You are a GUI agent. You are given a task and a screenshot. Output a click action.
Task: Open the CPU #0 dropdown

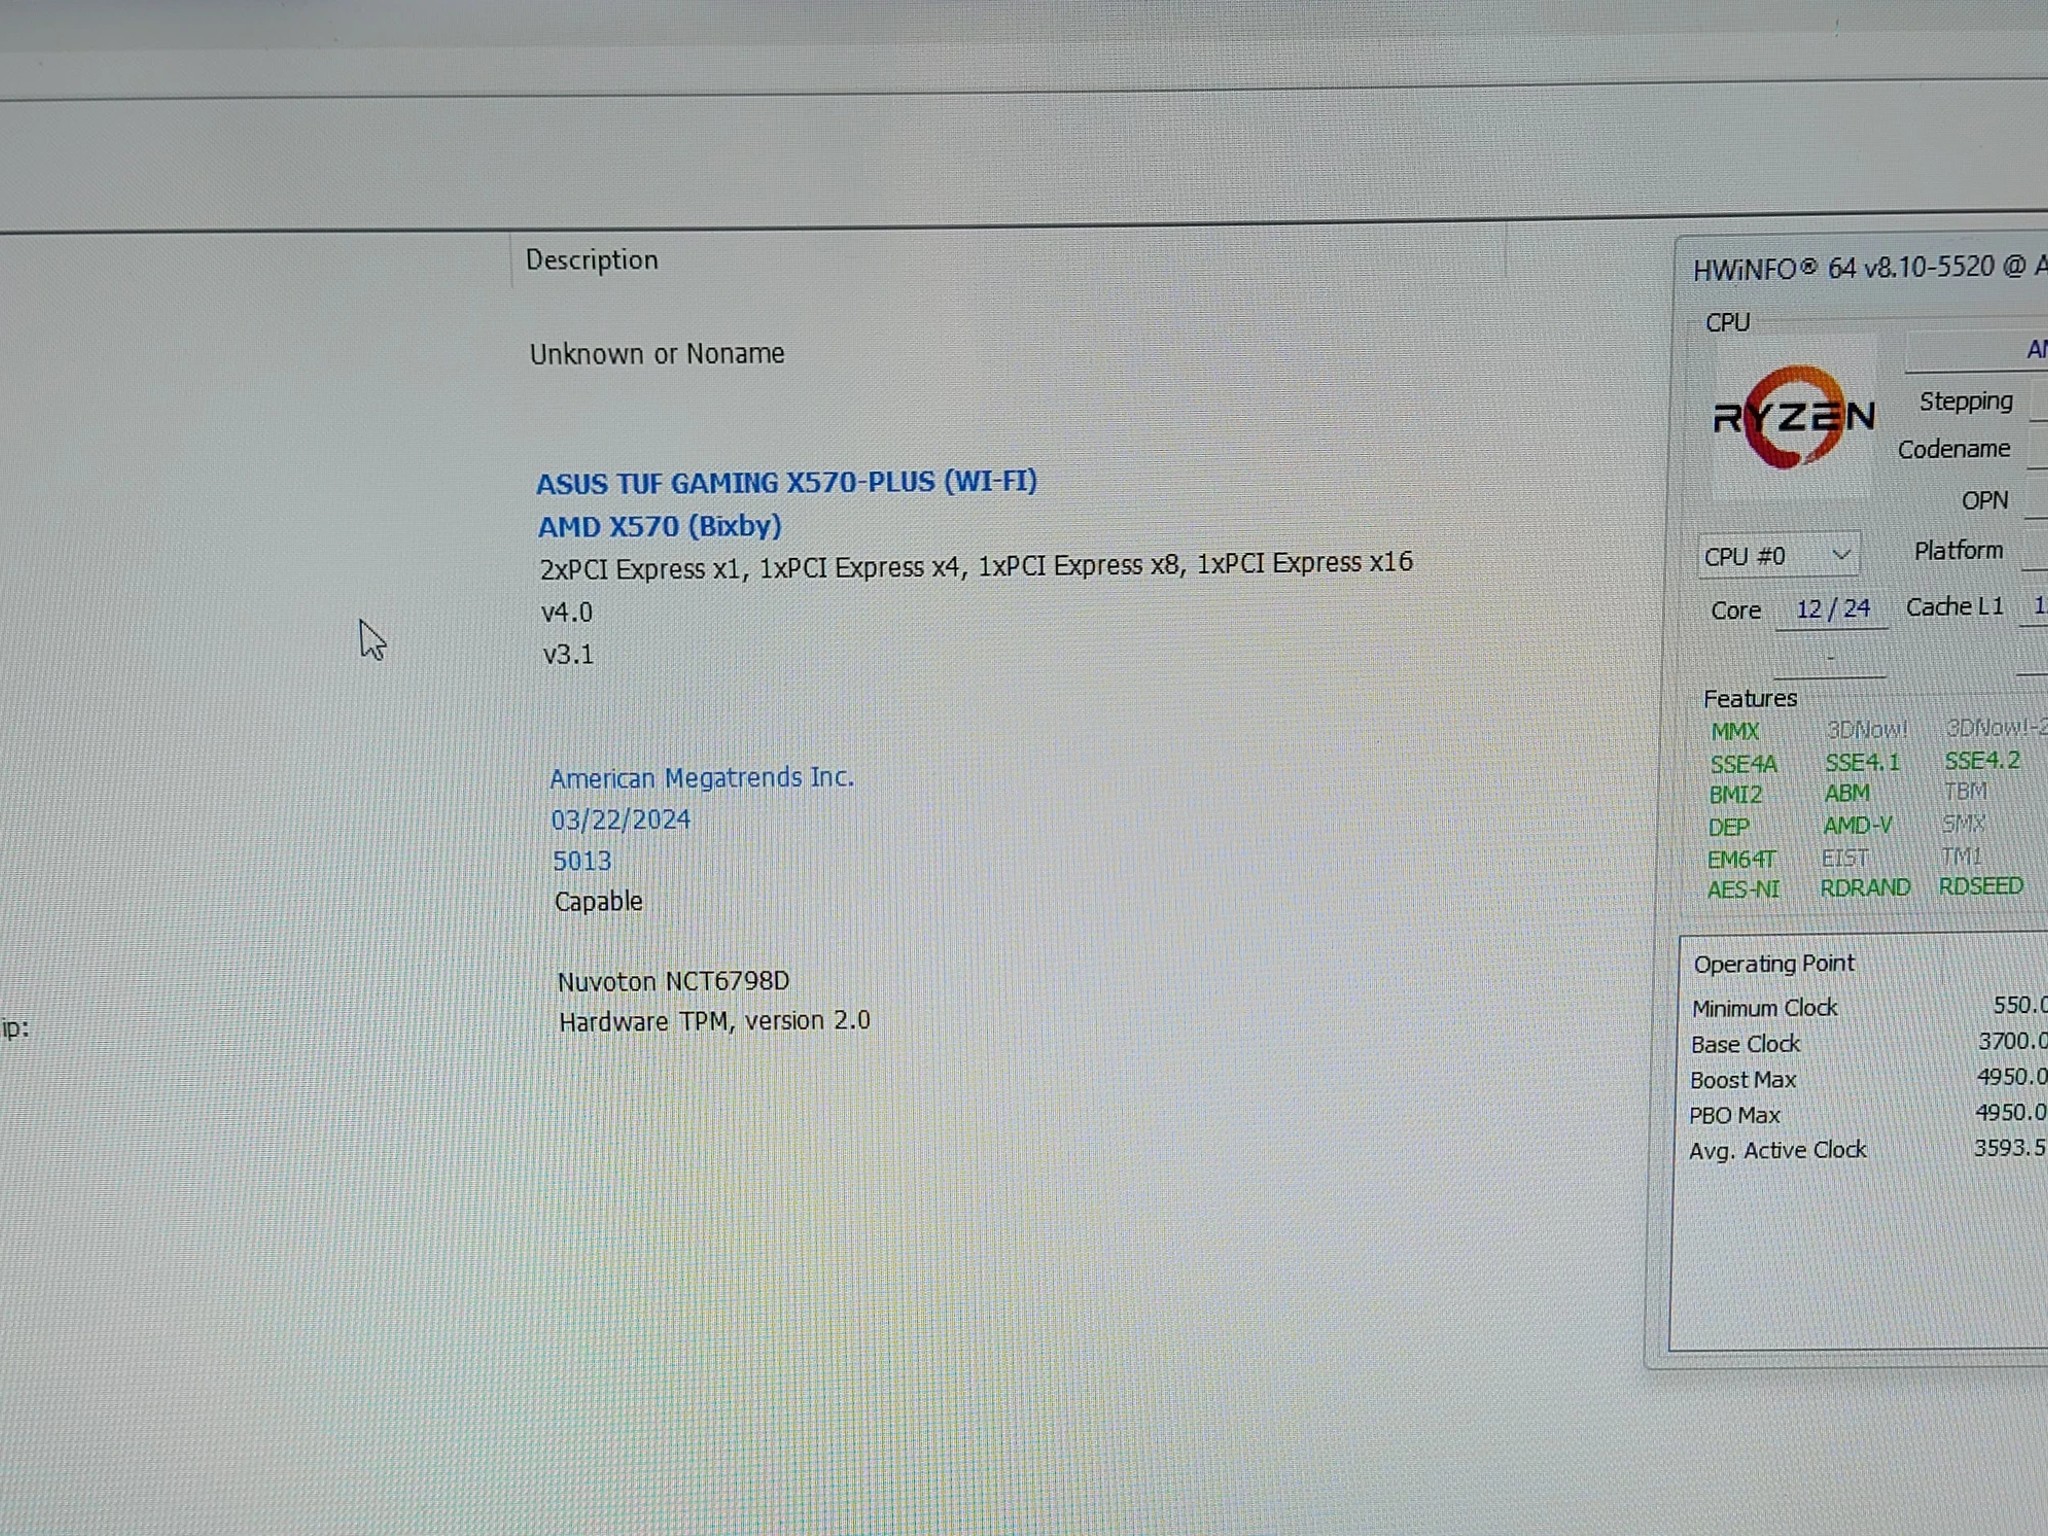point(1778,556)
